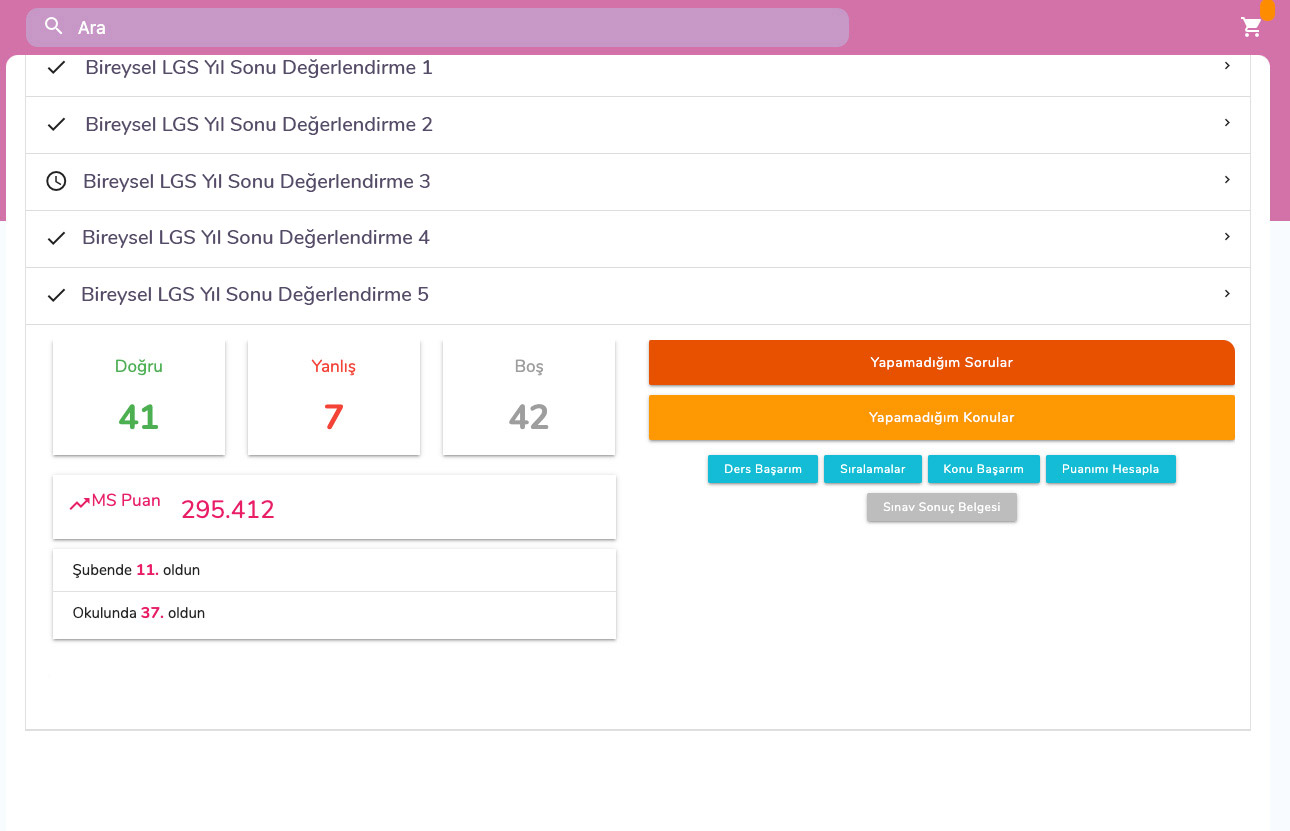Click the clock icon beside Değerlendirme 3
The image size is (1290, 831).
57,181
